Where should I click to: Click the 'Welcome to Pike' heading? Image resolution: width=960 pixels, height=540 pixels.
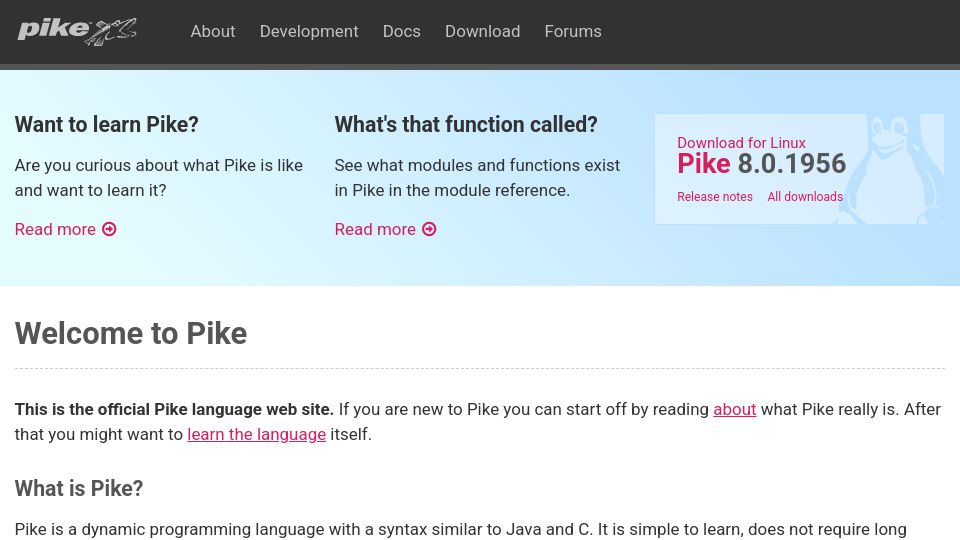131,334
